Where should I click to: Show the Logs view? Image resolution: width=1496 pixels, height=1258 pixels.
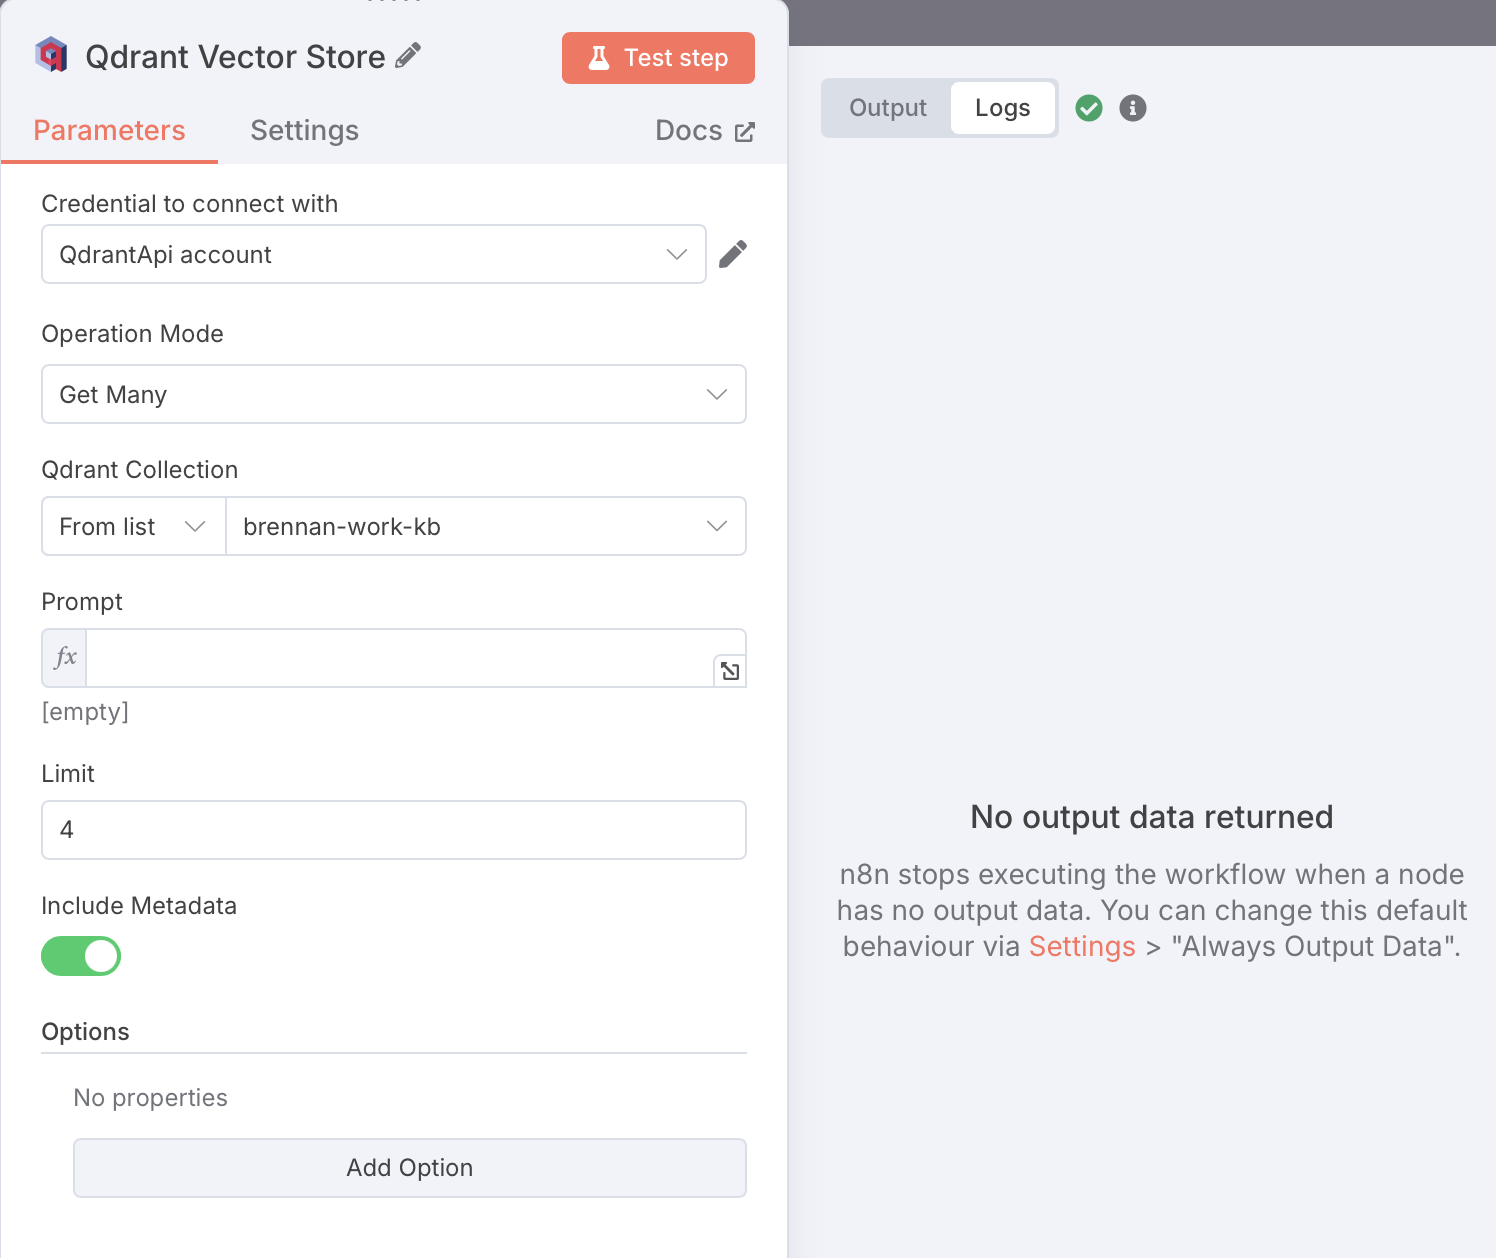click(x=1003, y=108)
